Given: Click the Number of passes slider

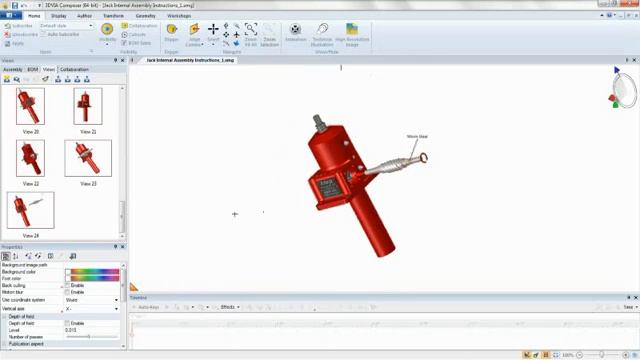Looking at the screenshot, I should coord(92,337).
